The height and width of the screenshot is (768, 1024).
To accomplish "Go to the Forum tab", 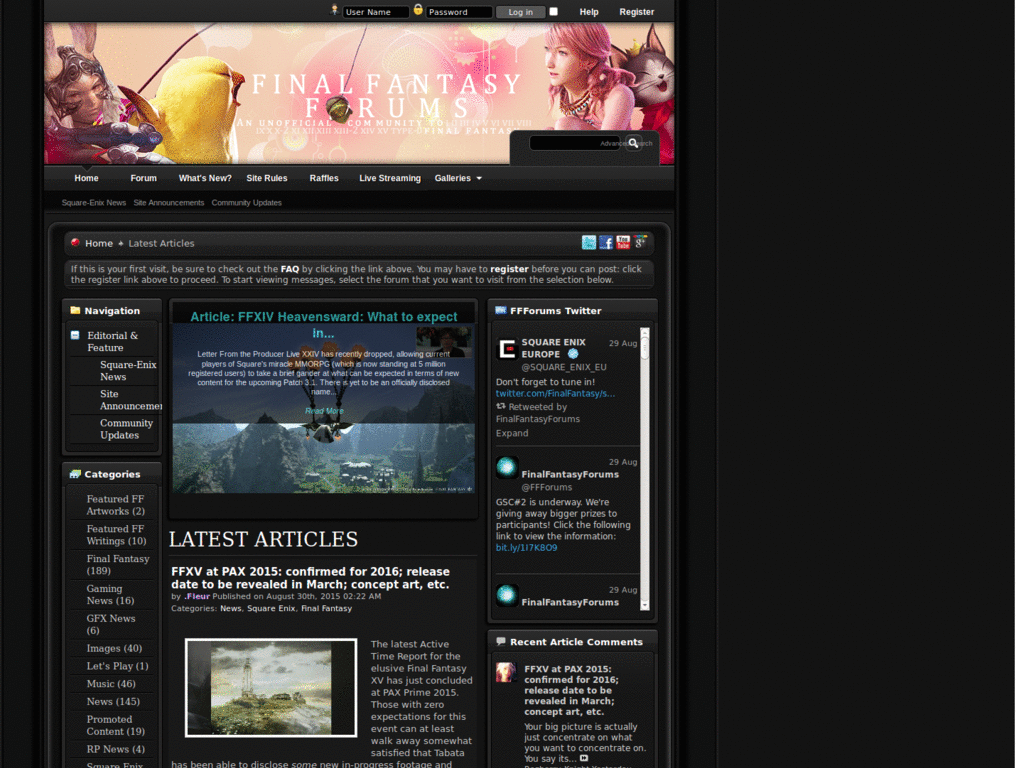I will (143, 178).
